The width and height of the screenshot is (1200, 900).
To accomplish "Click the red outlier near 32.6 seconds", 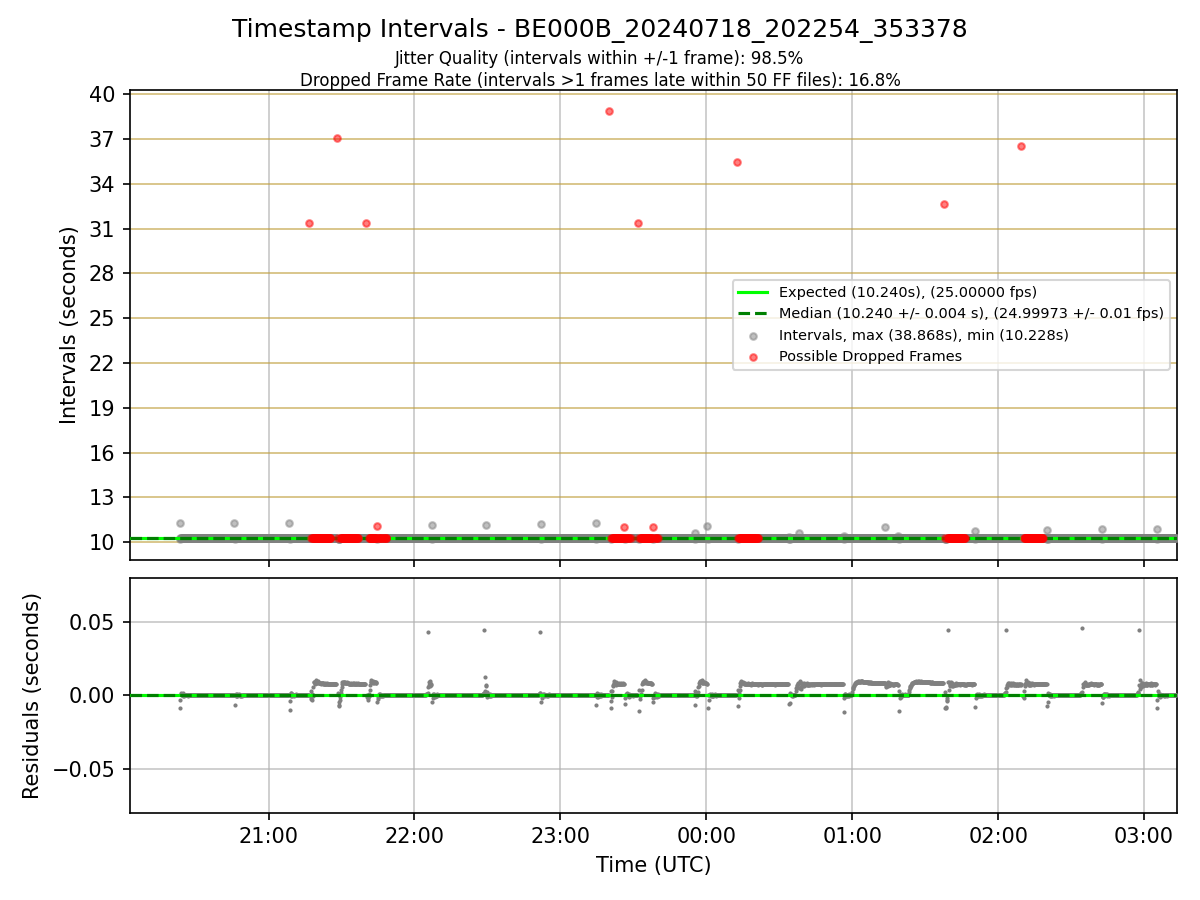I will (944, 204).
